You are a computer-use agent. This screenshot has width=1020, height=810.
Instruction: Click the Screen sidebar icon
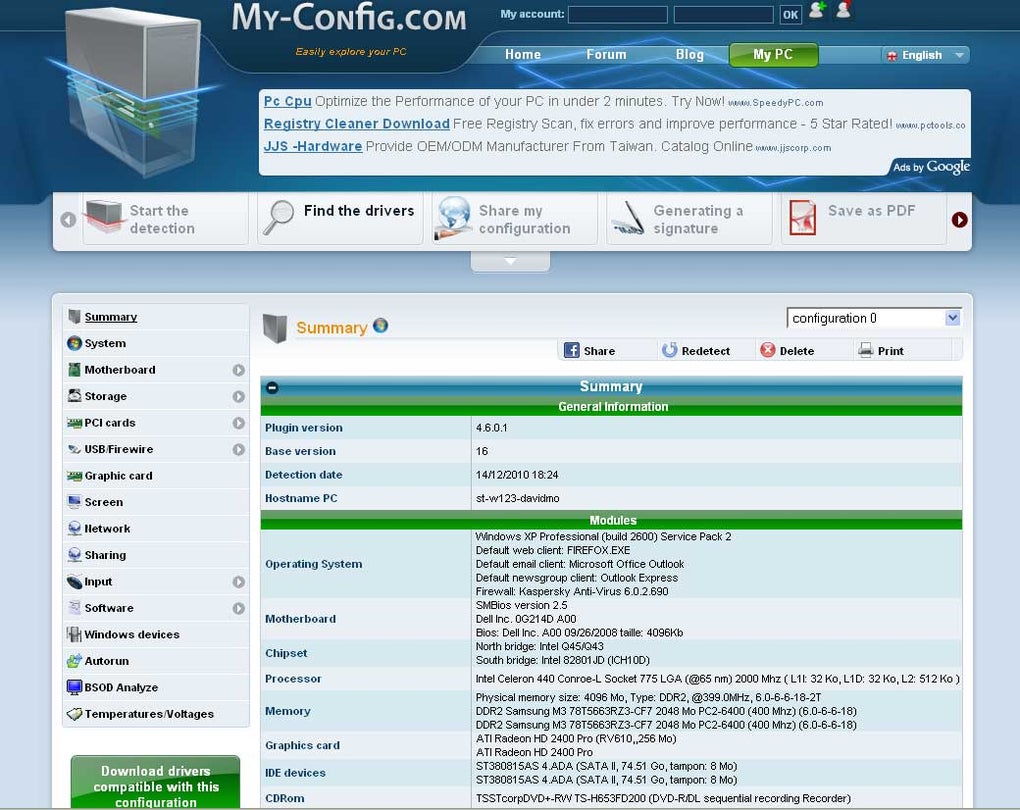coord(74,502)
